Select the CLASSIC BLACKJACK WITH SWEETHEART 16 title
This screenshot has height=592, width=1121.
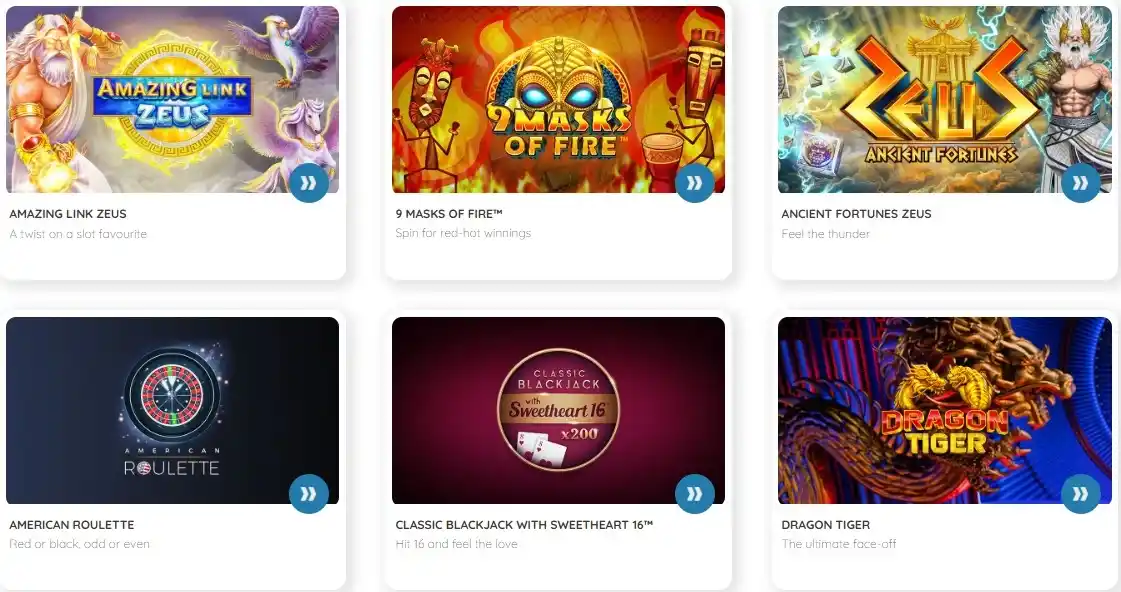click(x=524, y=525)
